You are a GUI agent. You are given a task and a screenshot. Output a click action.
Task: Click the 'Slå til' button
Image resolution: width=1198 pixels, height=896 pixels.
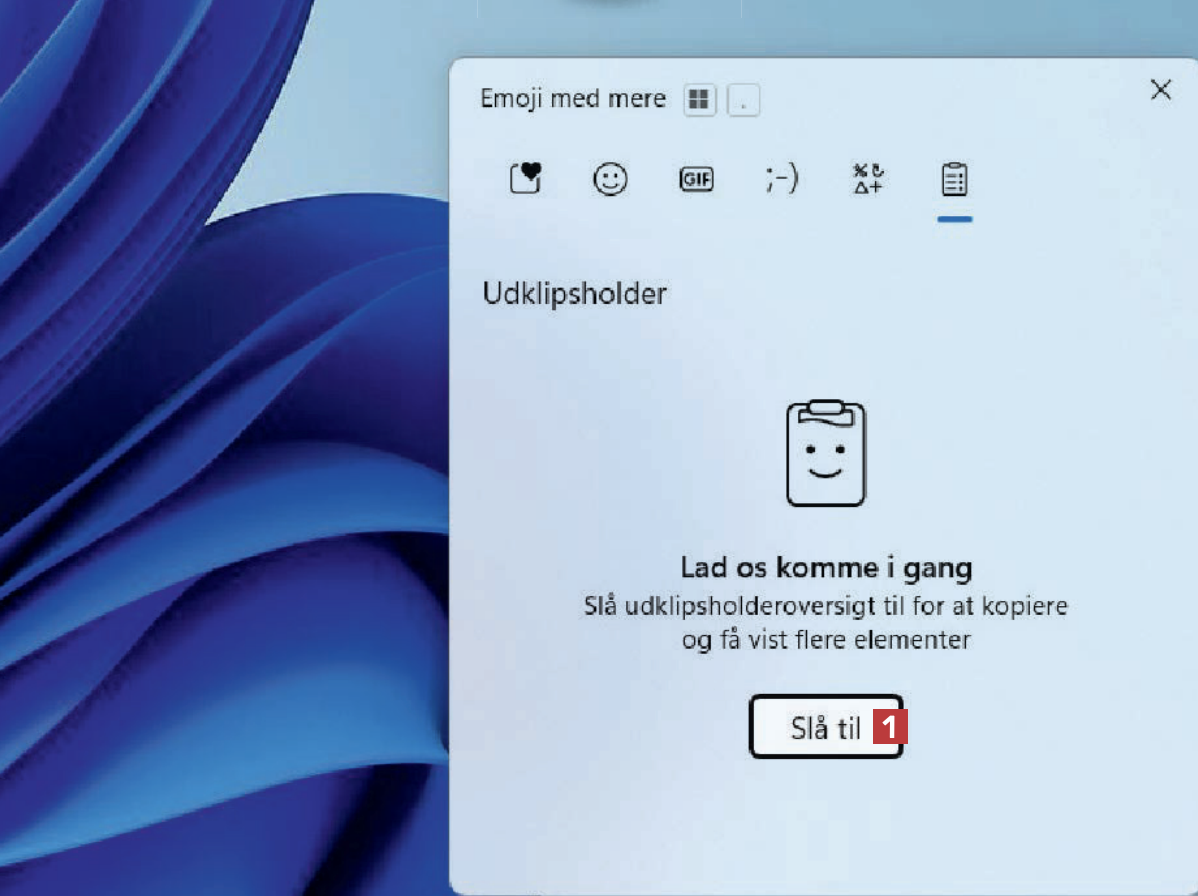click(826, 726)
